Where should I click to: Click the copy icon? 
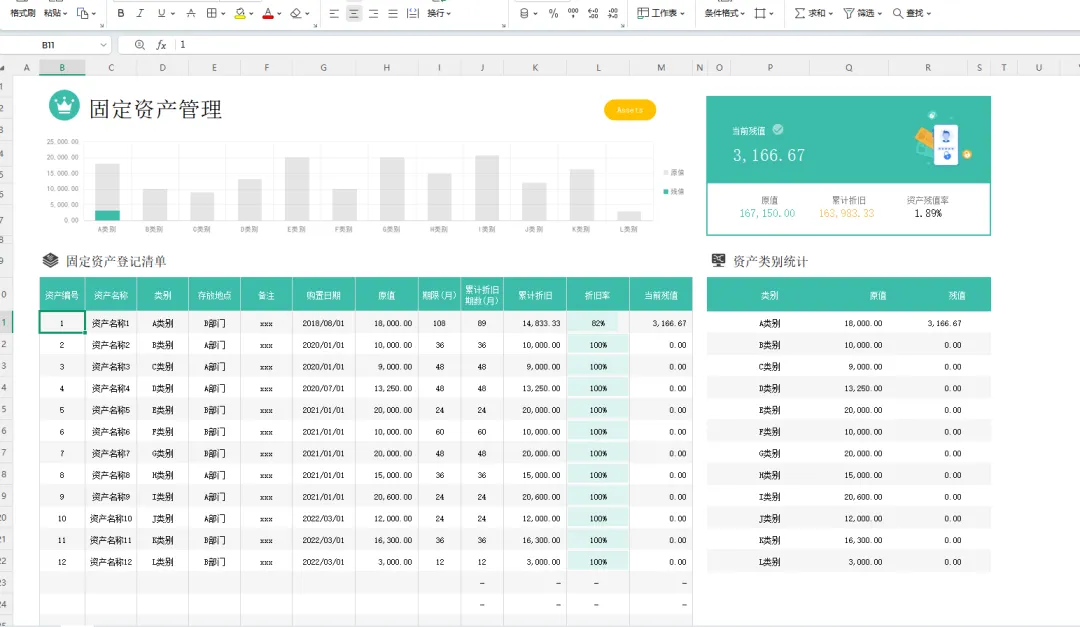[x=83, y=13]
